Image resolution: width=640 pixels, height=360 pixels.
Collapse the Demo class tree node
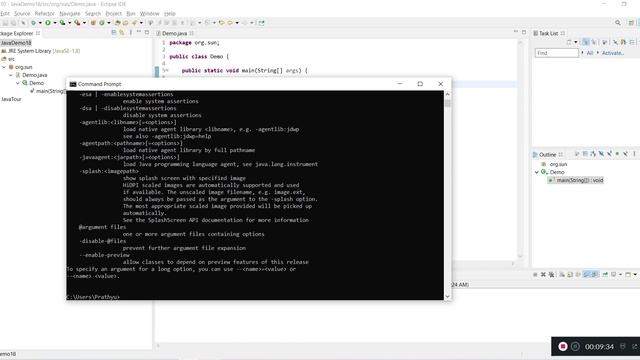18,83
